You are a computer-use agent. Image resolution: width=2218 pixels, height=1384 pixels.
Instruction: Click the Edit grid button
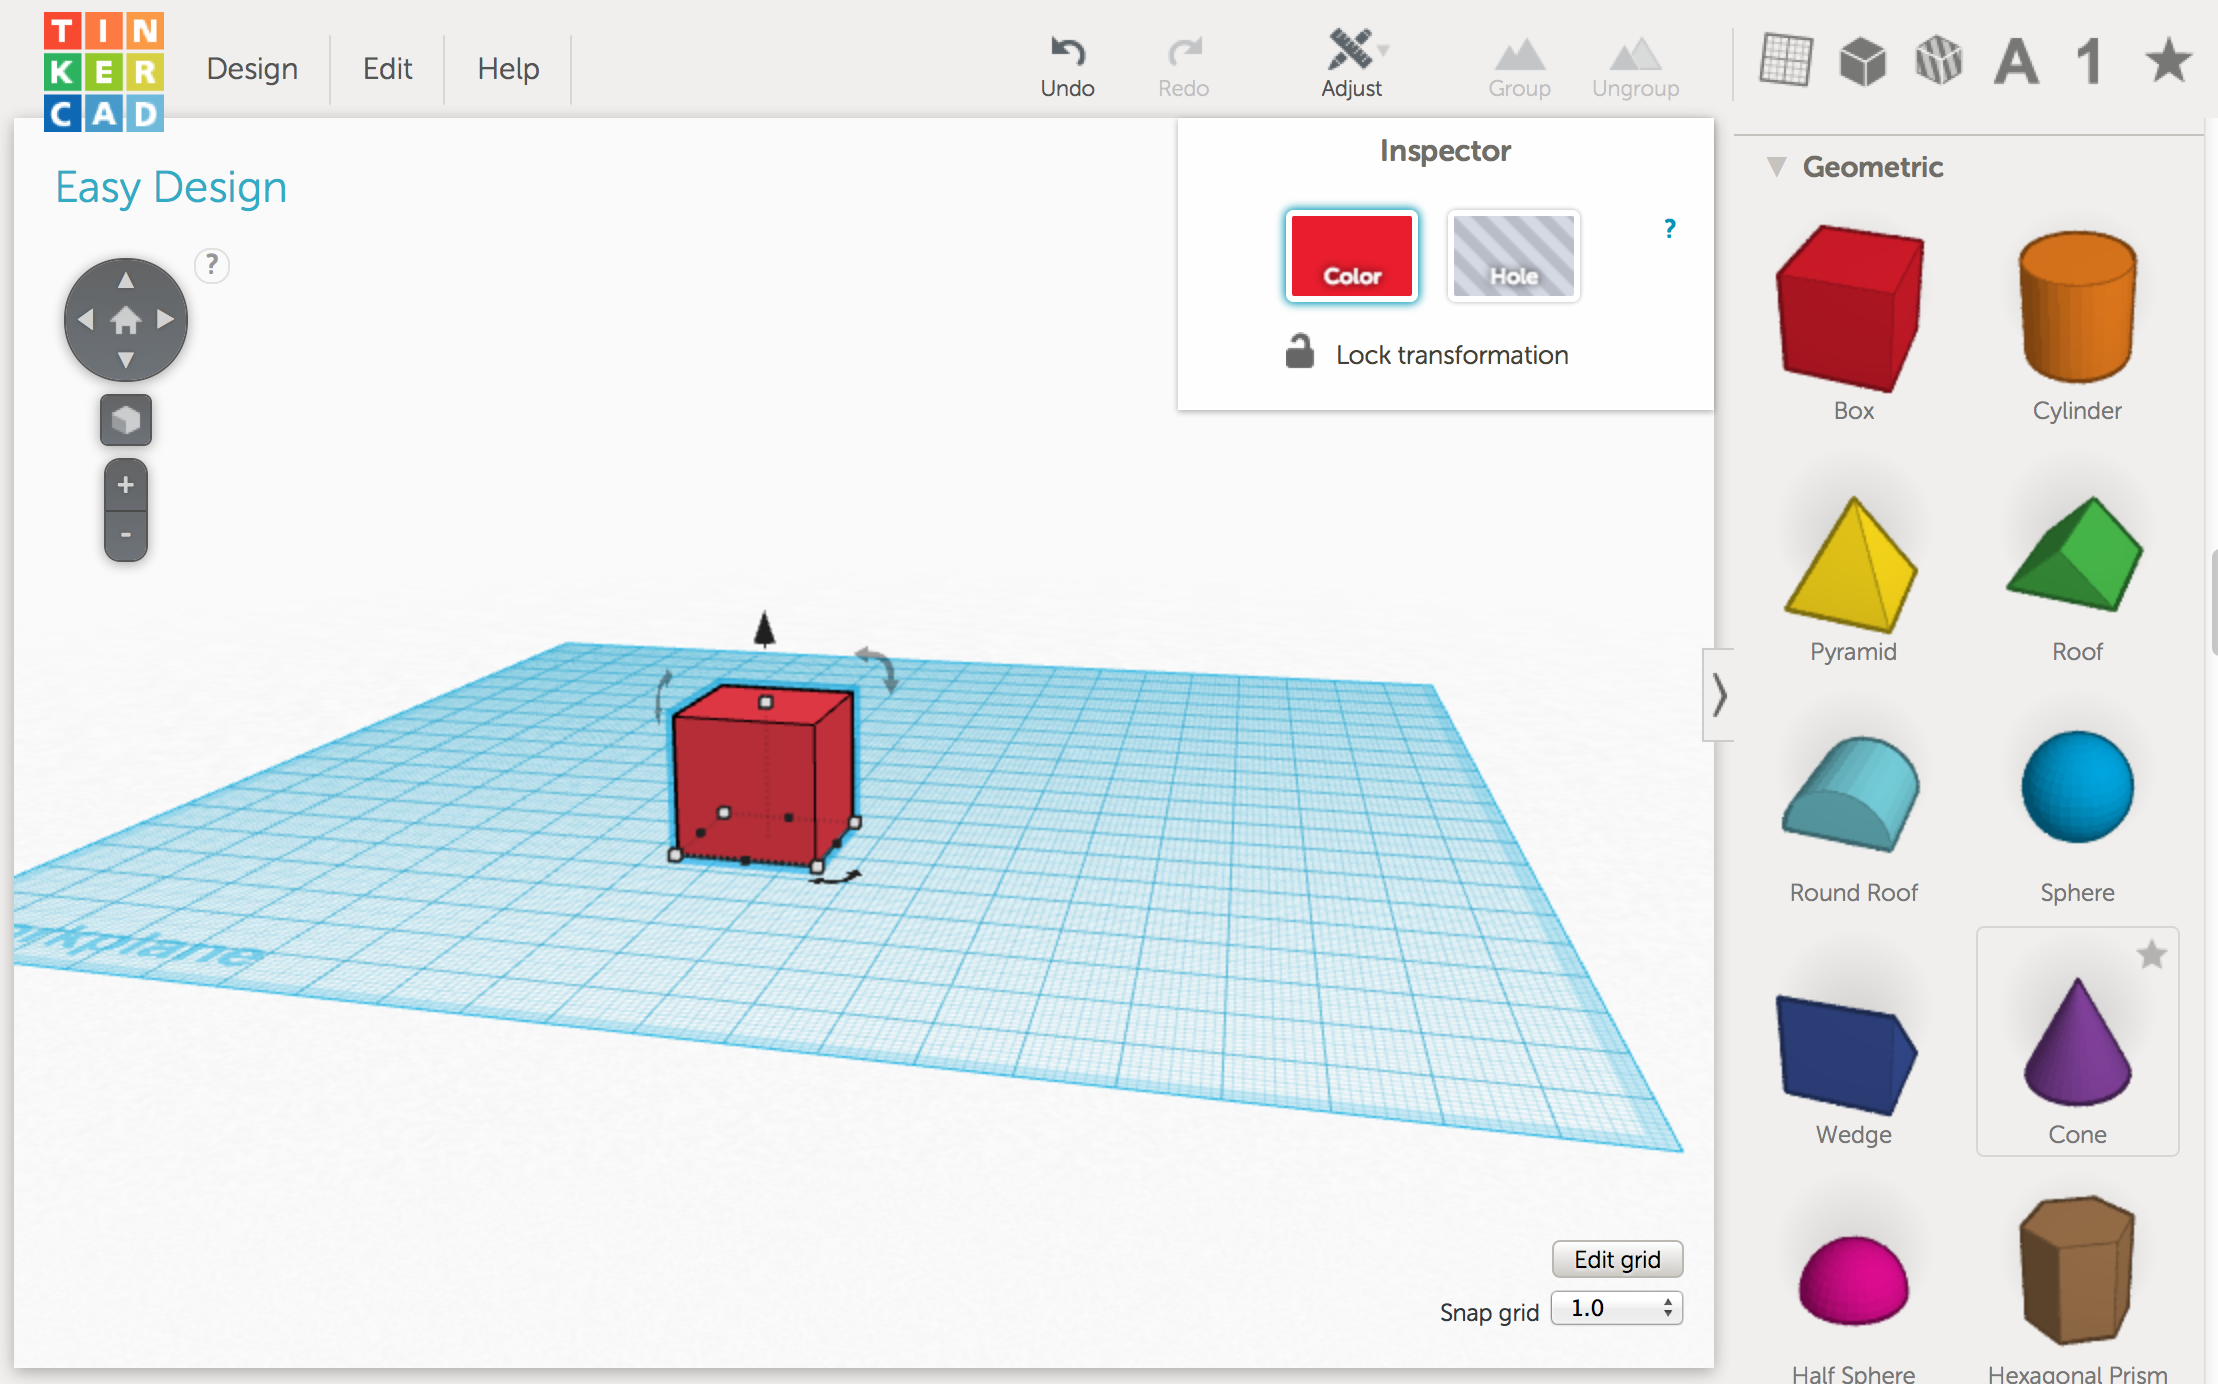1616,1259
